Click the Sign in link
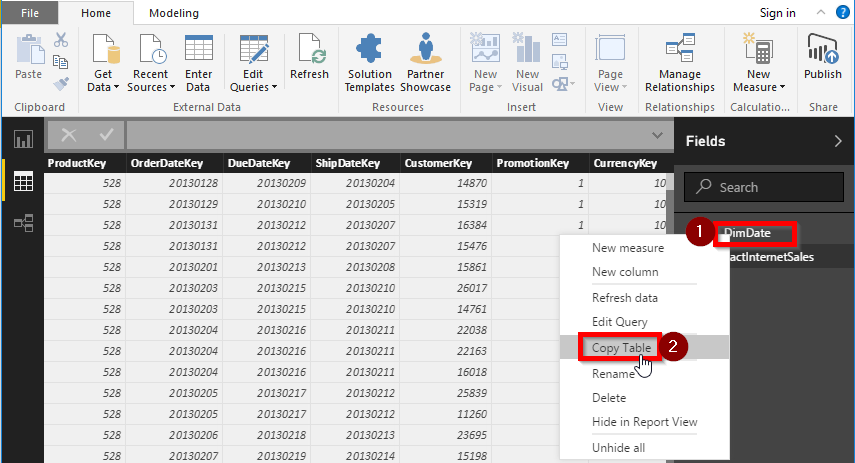This screenshot has width=855, height=463. [778, 13]
